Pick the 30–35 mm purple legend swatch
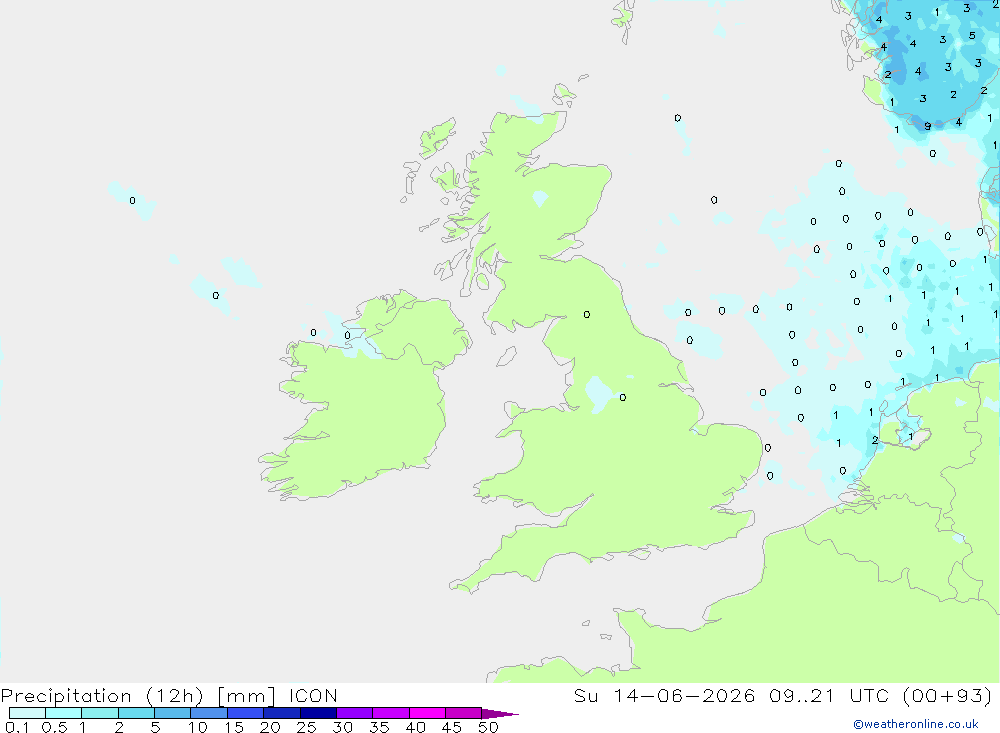Screen dimensions: 1000x733 [355, 713]
